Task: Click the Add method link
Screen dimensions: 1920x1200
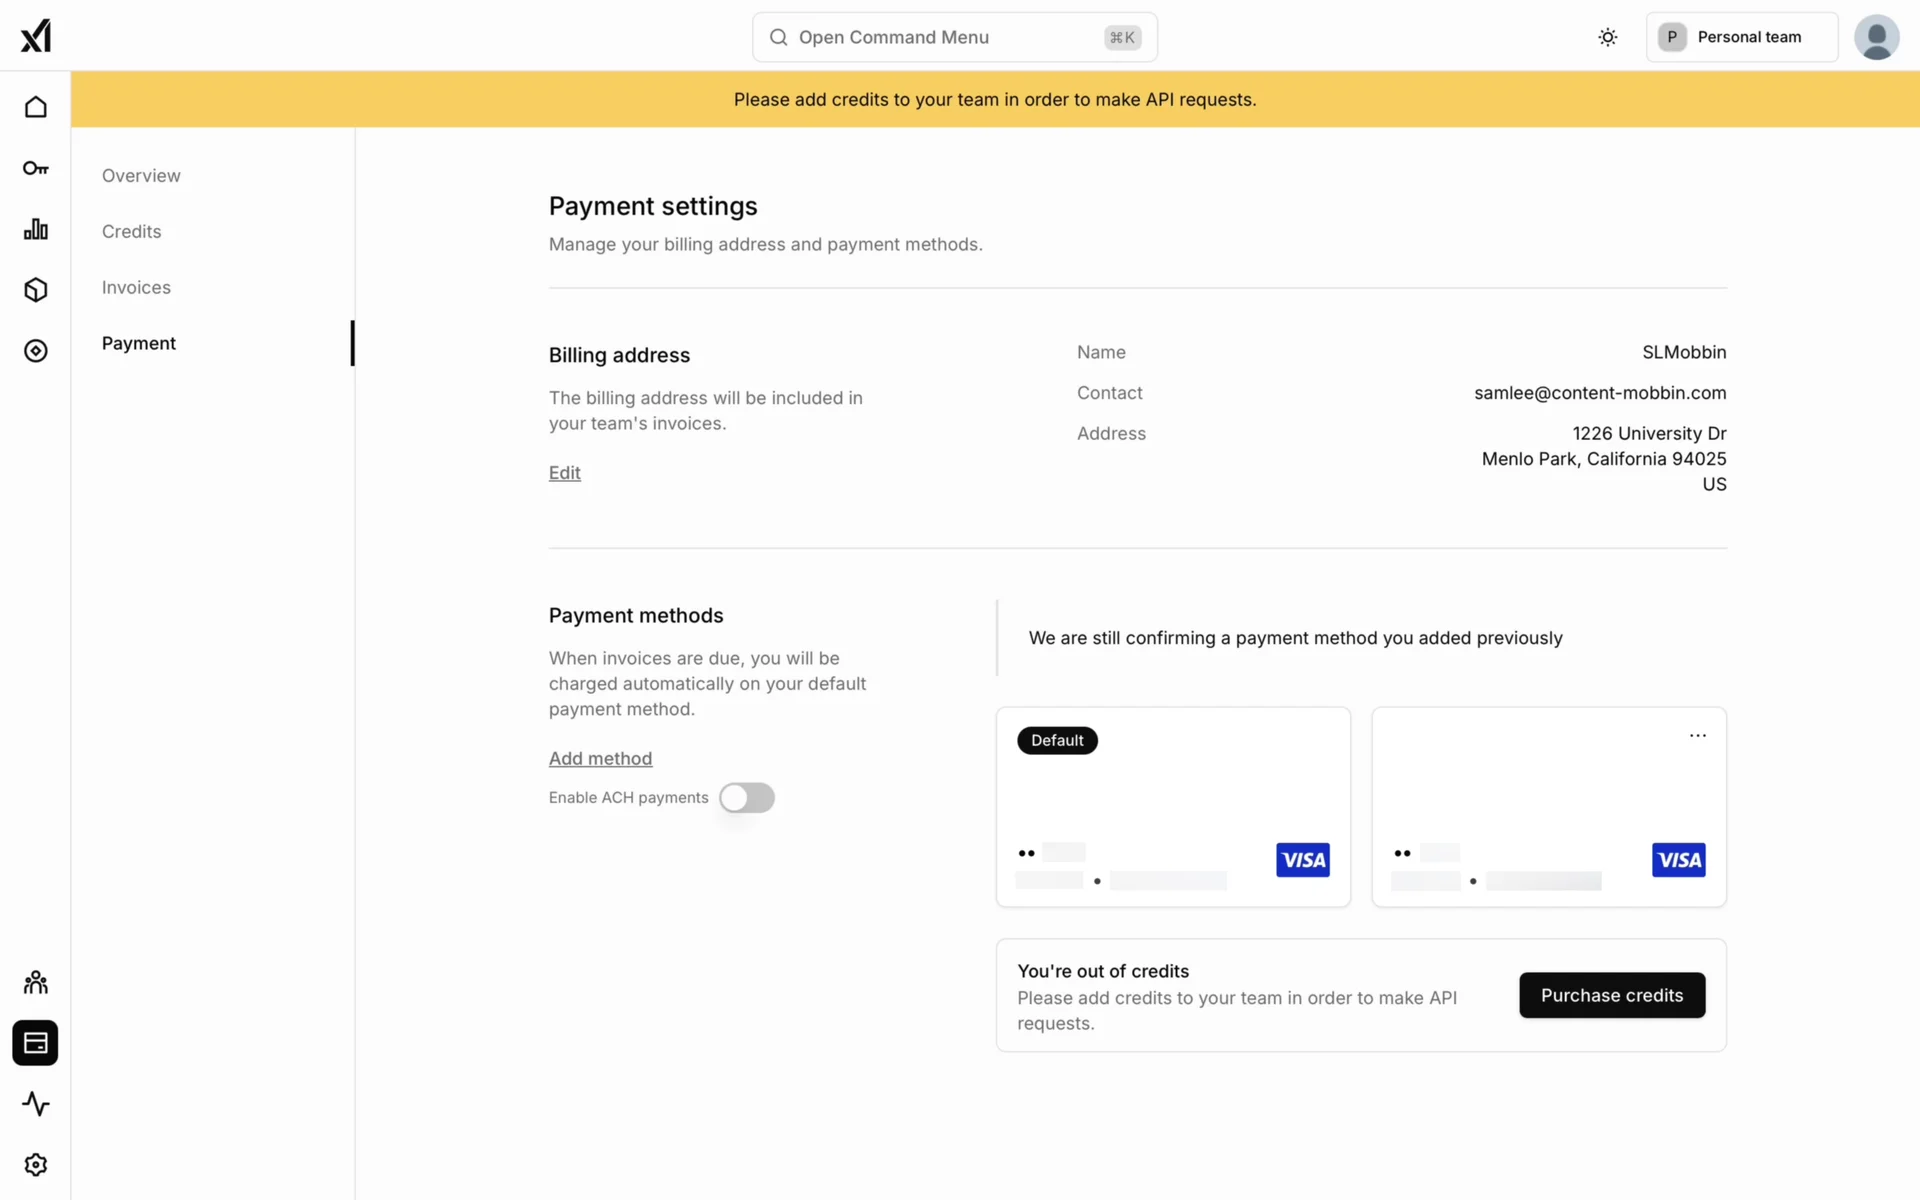Action: (x=600, y=758)
